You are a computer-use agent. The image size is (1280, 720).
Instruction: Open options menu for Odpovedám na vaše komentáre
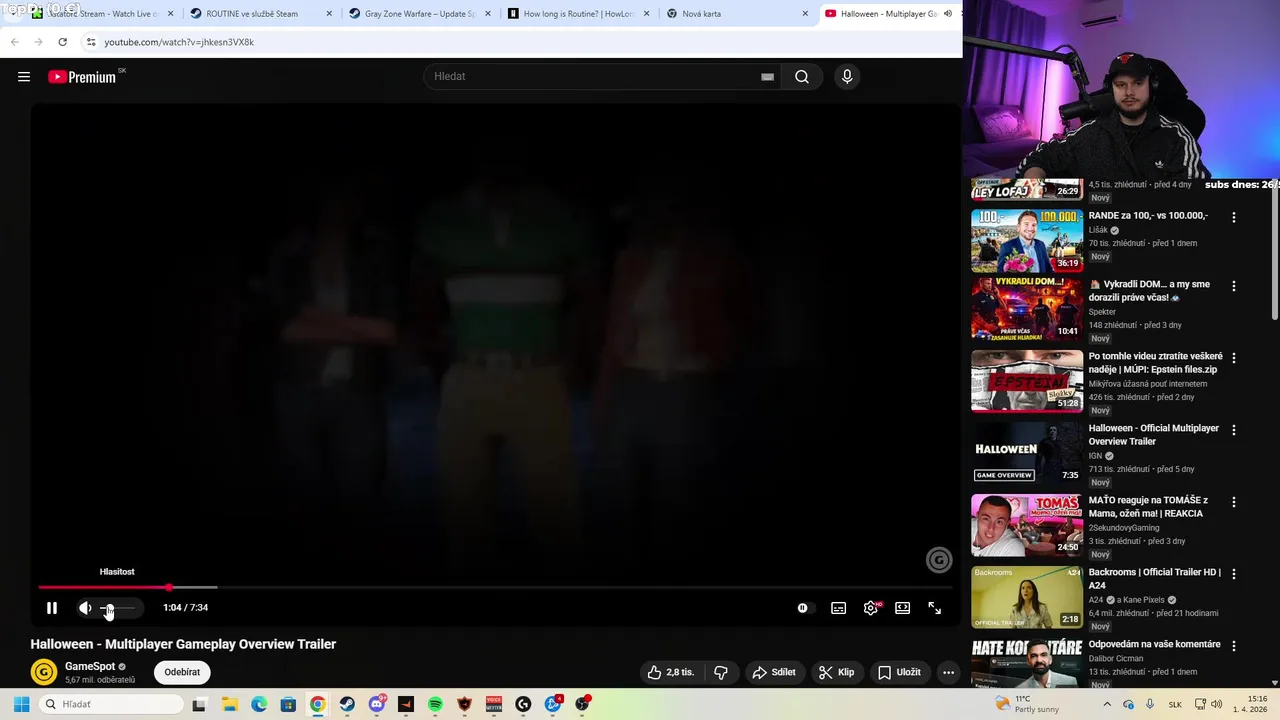(x=1234, y=645)
